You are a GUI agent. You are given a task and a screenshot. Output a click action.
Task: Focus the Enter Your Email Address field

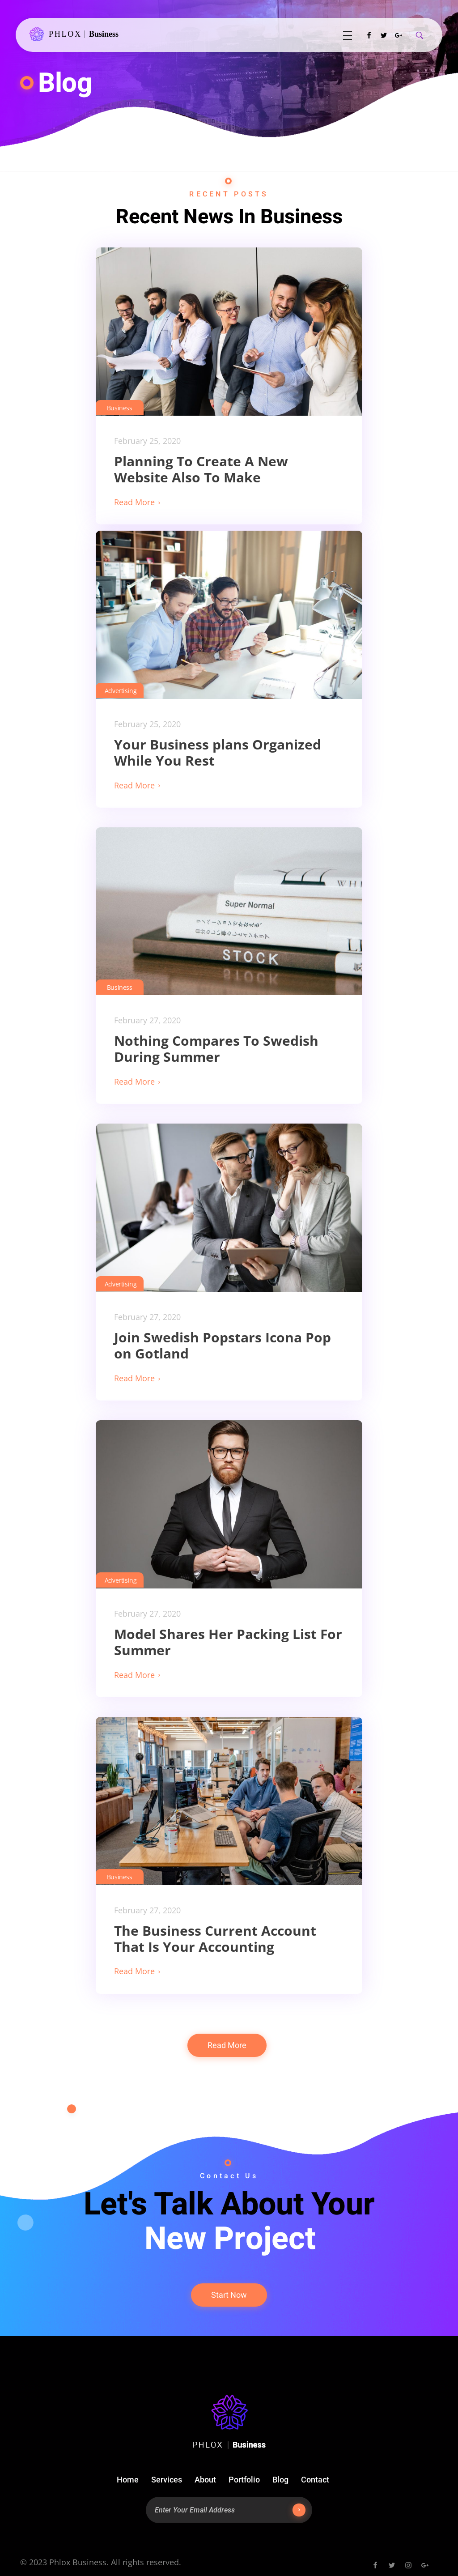pyautogui.click(x=220, y=2509)
